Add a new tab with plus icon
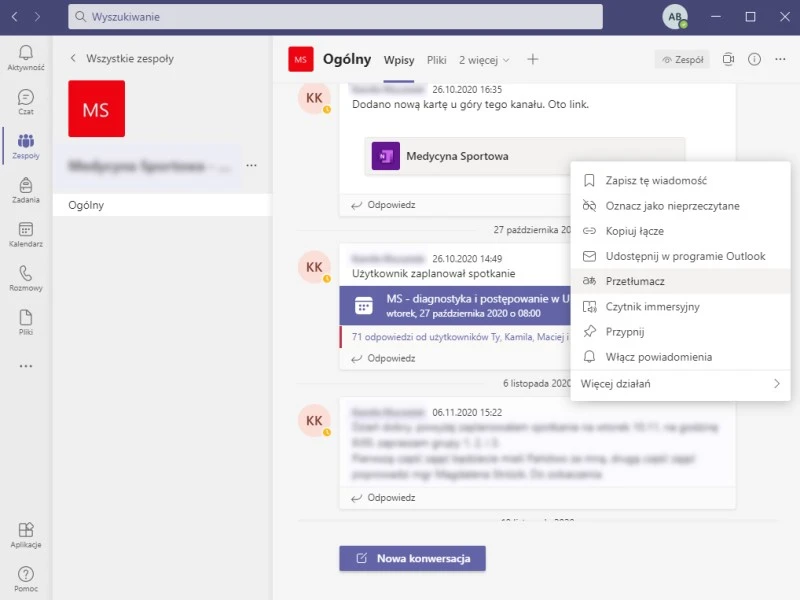 tap(533, 59)
